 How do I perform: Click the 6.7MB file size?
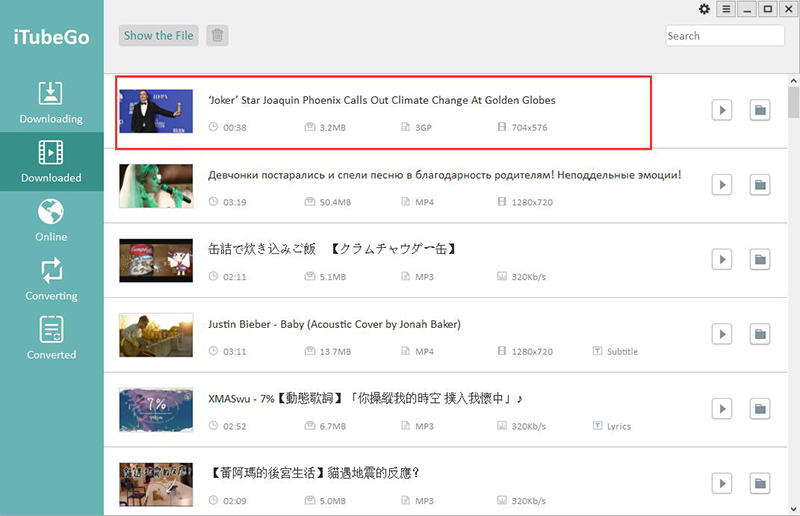(333, 426)
